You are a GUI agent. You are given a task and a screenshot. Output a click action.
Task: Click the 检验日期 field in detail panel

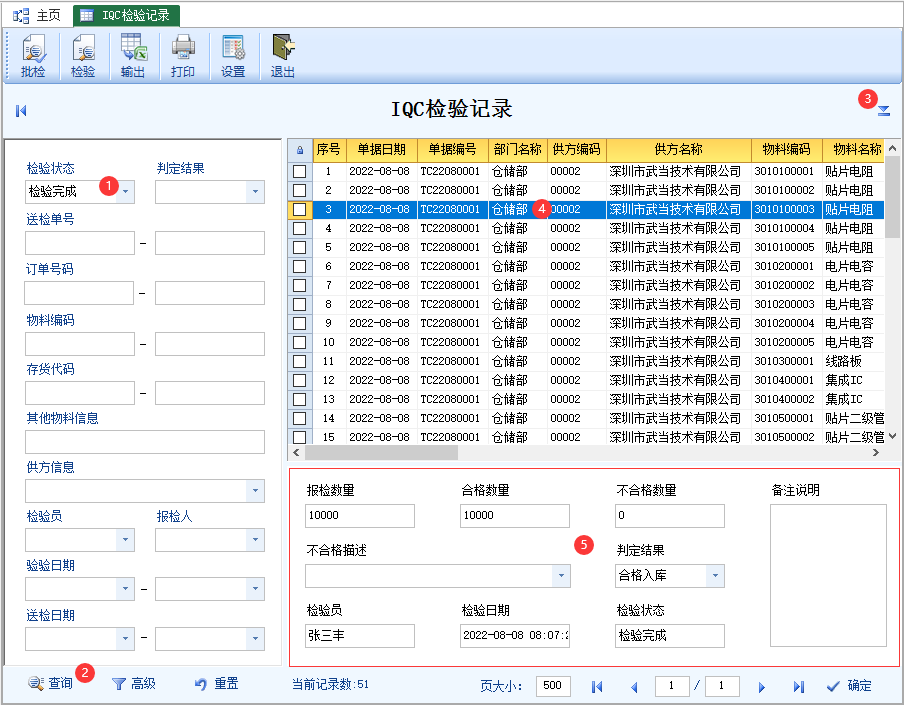[x=515, y=636]
